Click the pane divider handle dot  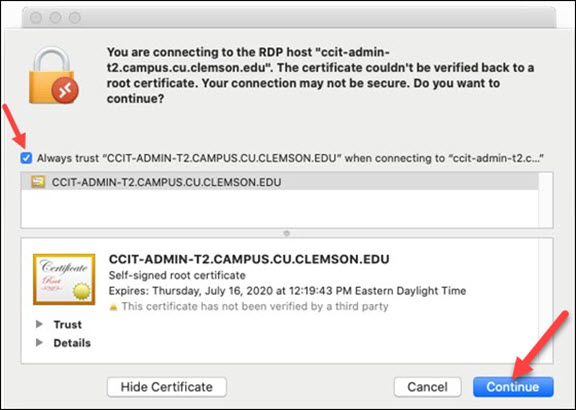(287, 233)
